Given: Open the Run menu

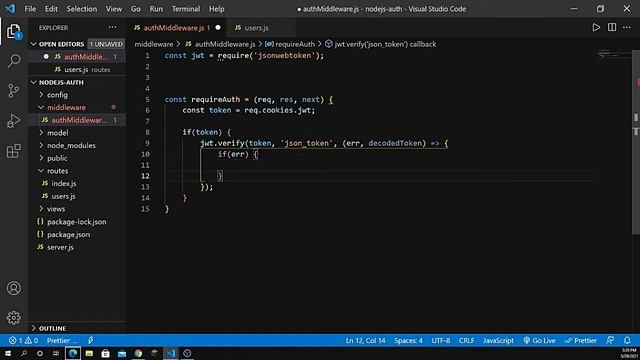Looking at the screenshot, I should tap(156, 9).
